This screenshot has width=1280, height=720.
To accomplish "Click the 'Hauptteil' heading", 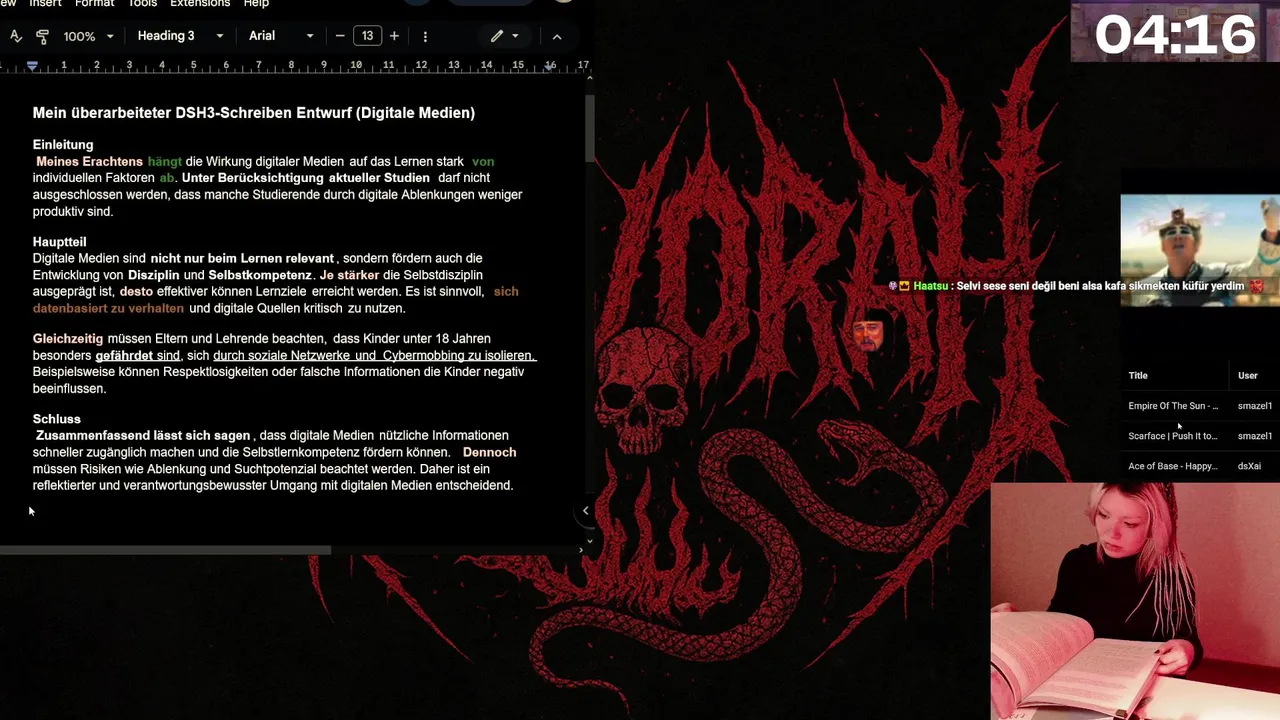I will pyautogui.click(x=59, y=242).
